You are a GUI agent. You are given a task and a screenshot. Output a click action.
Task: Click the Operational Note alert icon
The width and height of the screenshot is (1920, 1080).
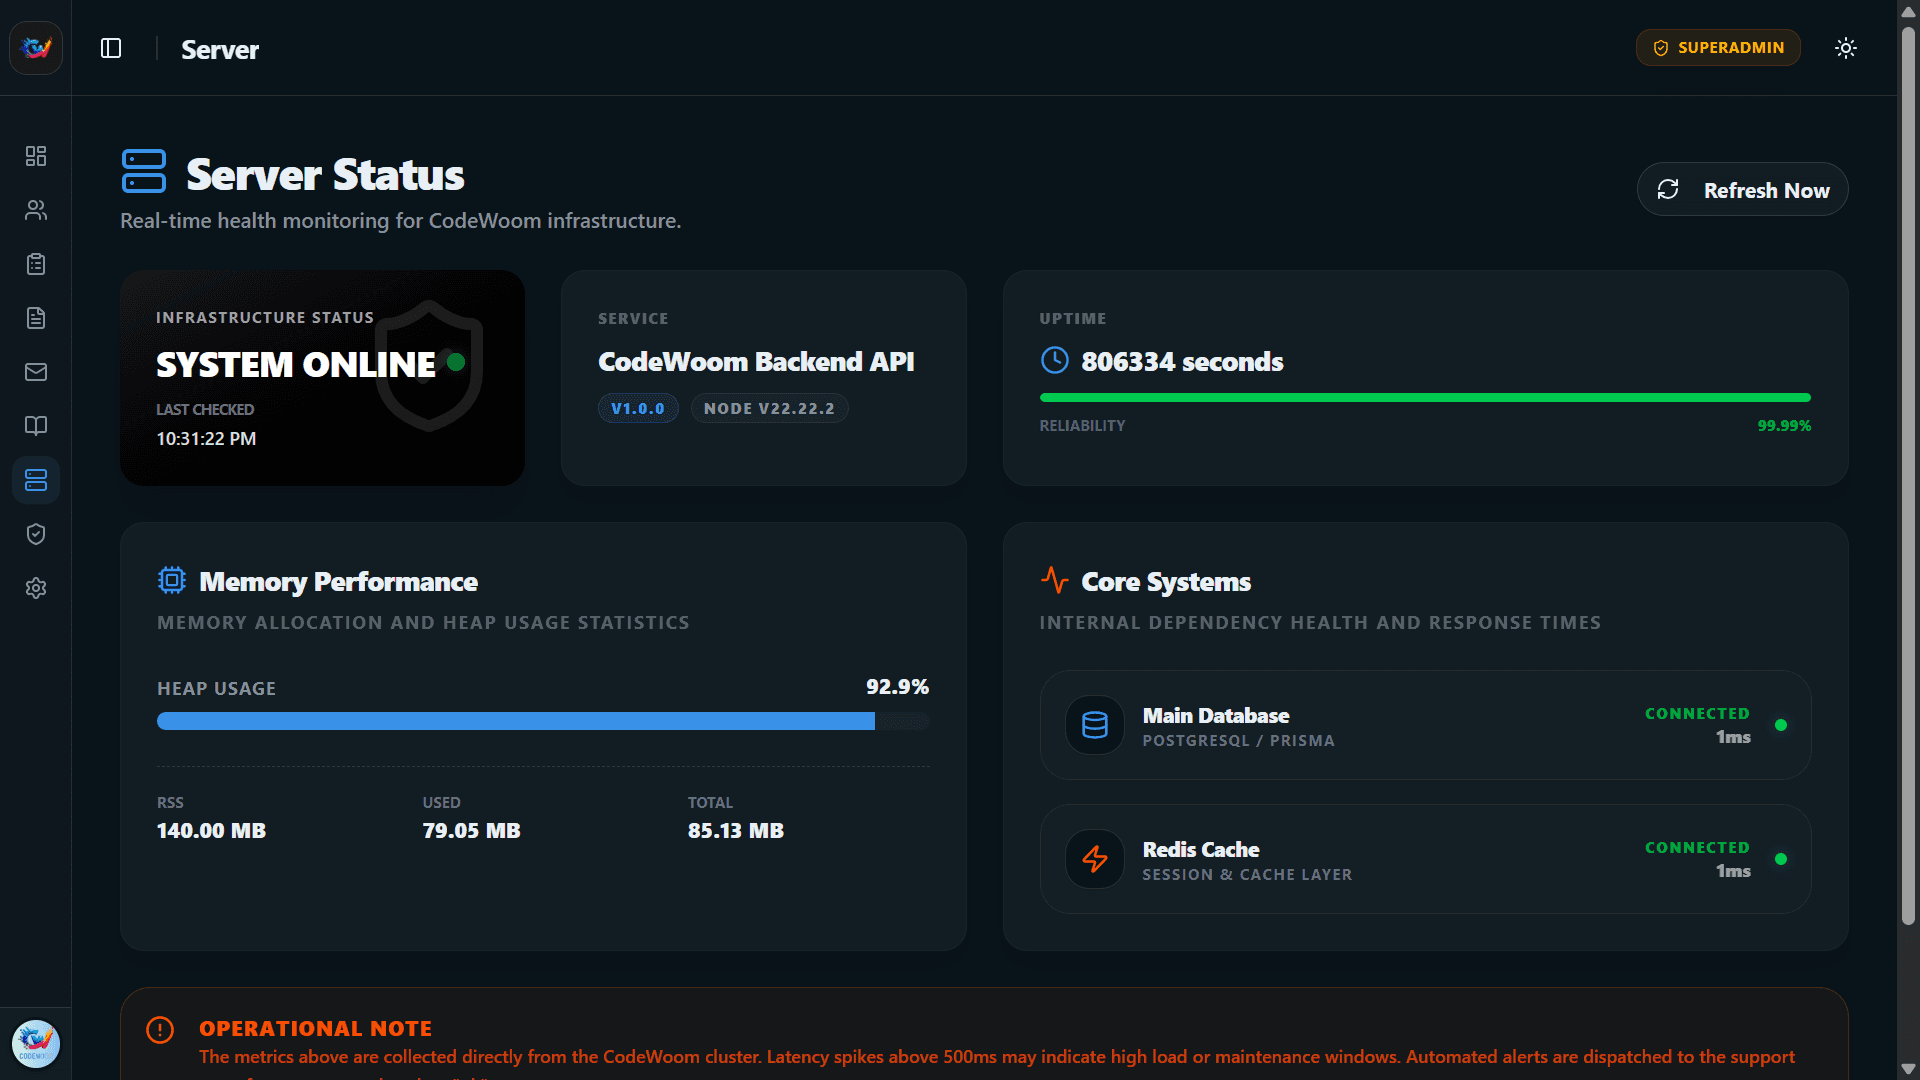click(160, 1029)
